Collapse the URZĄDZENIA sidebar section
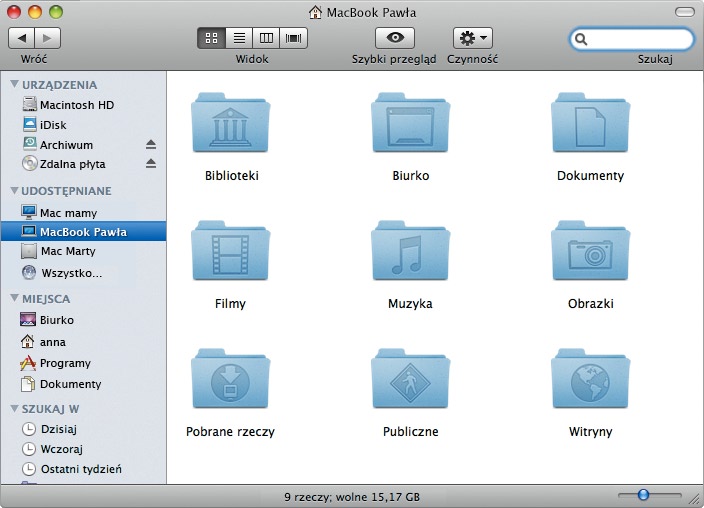Screen dimensions: 704x508 pos(14,84)
